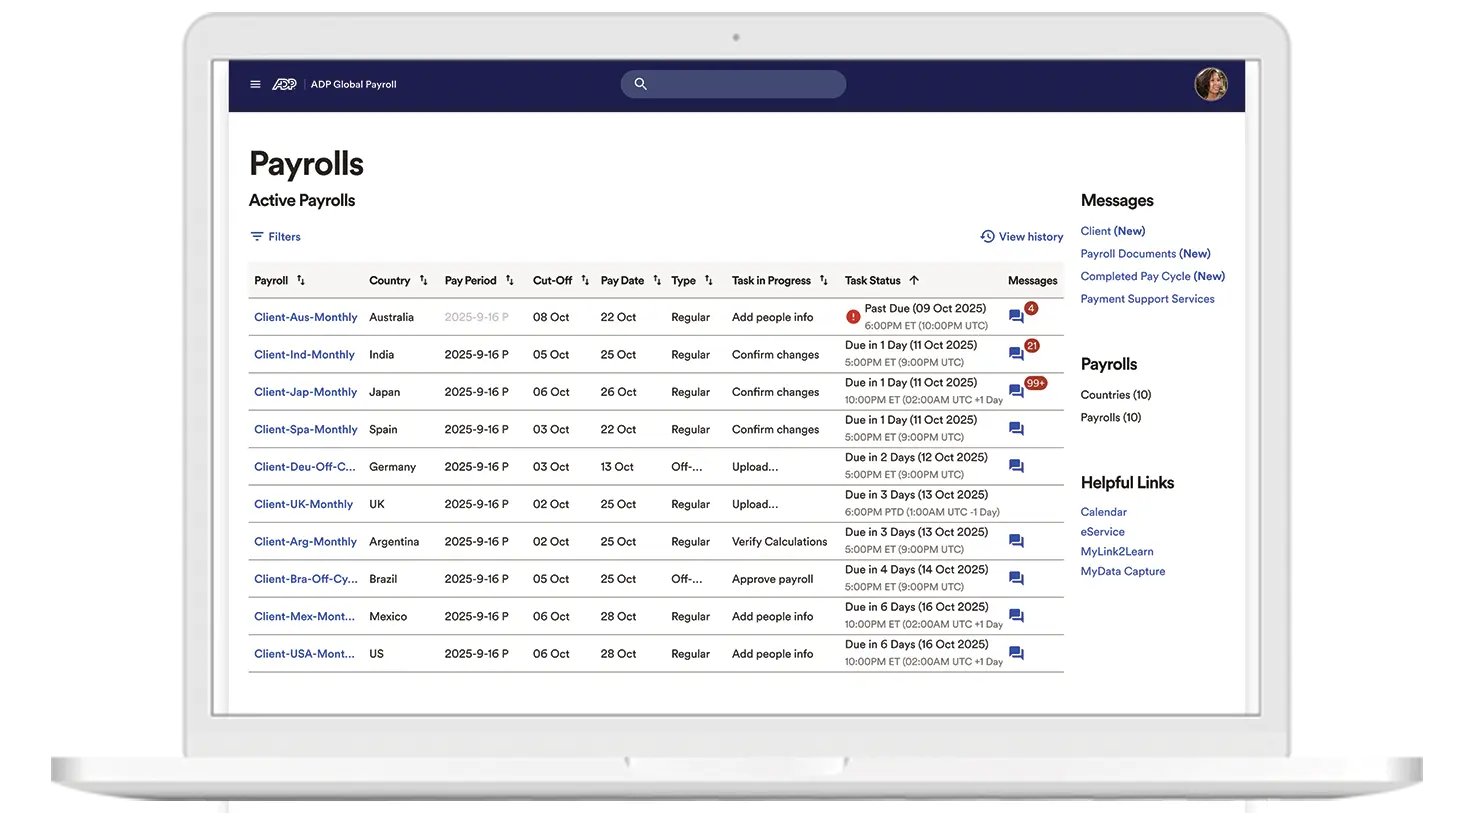The width and height of the screenshot is (1474, 813).
Task: Click the ADP logo in header
Action: [x=284, y=85]
